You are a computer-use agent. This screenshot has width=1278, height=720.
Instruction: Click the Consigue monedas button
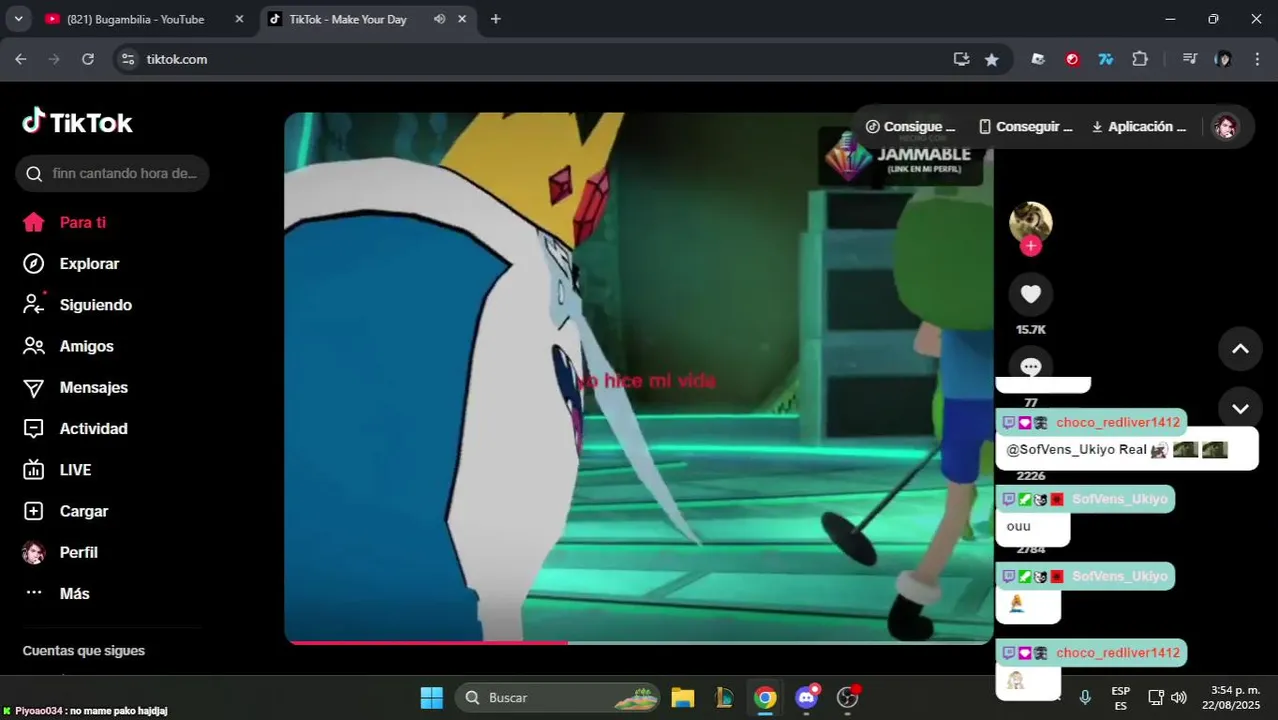point(910,127)
